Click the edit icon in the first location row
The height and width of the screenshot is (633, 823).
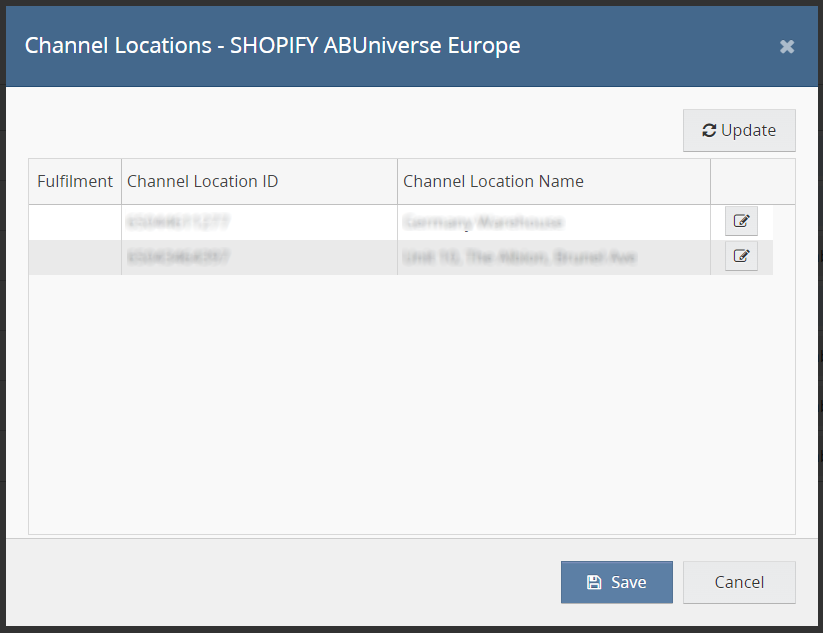coord(741,221)
